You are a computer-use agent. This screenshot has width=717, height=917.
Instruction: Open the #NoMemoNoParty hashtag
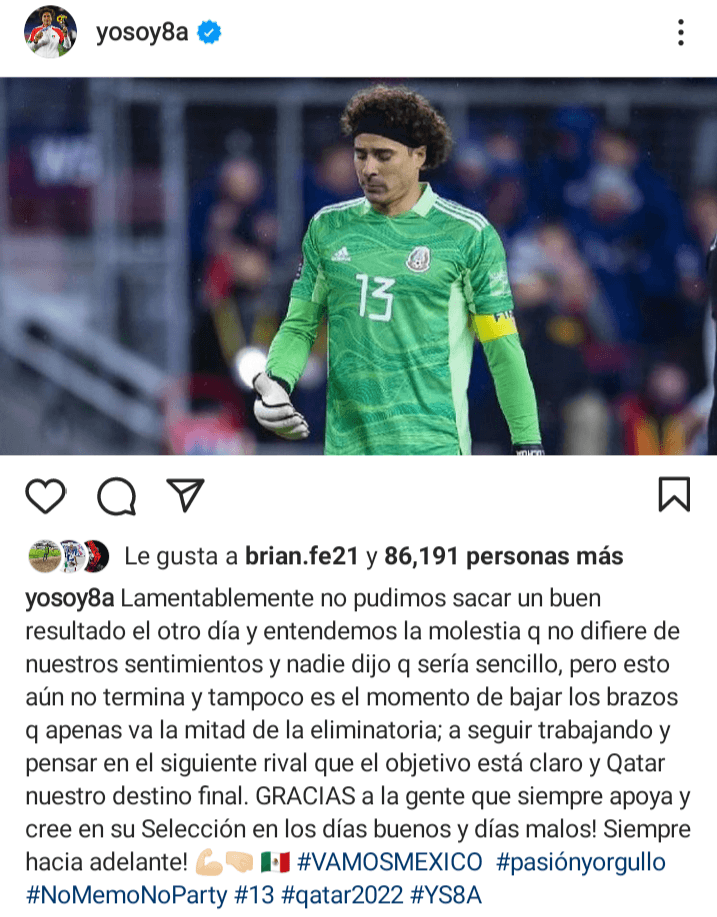126,895
